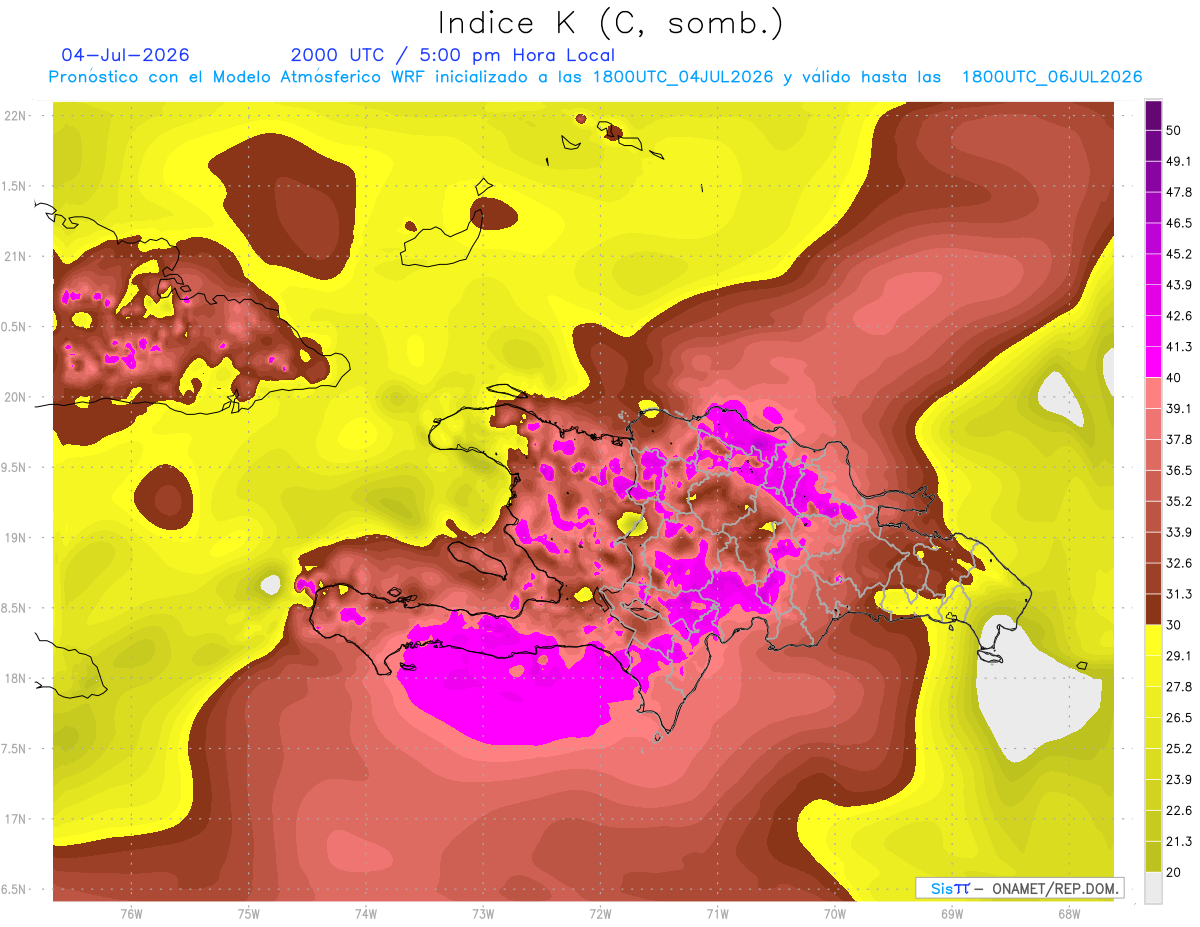Click the colorbar value "25.2"
Screen dimensions: 1200x927
coord(1180,749)
